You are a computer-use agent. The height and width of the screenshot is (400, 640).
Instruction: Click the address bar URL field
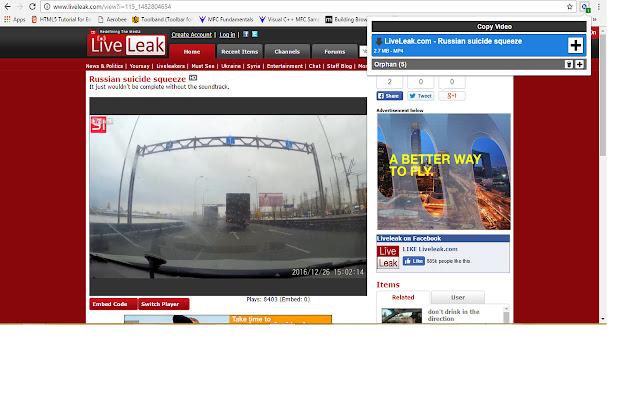click(x=306, y=7)
